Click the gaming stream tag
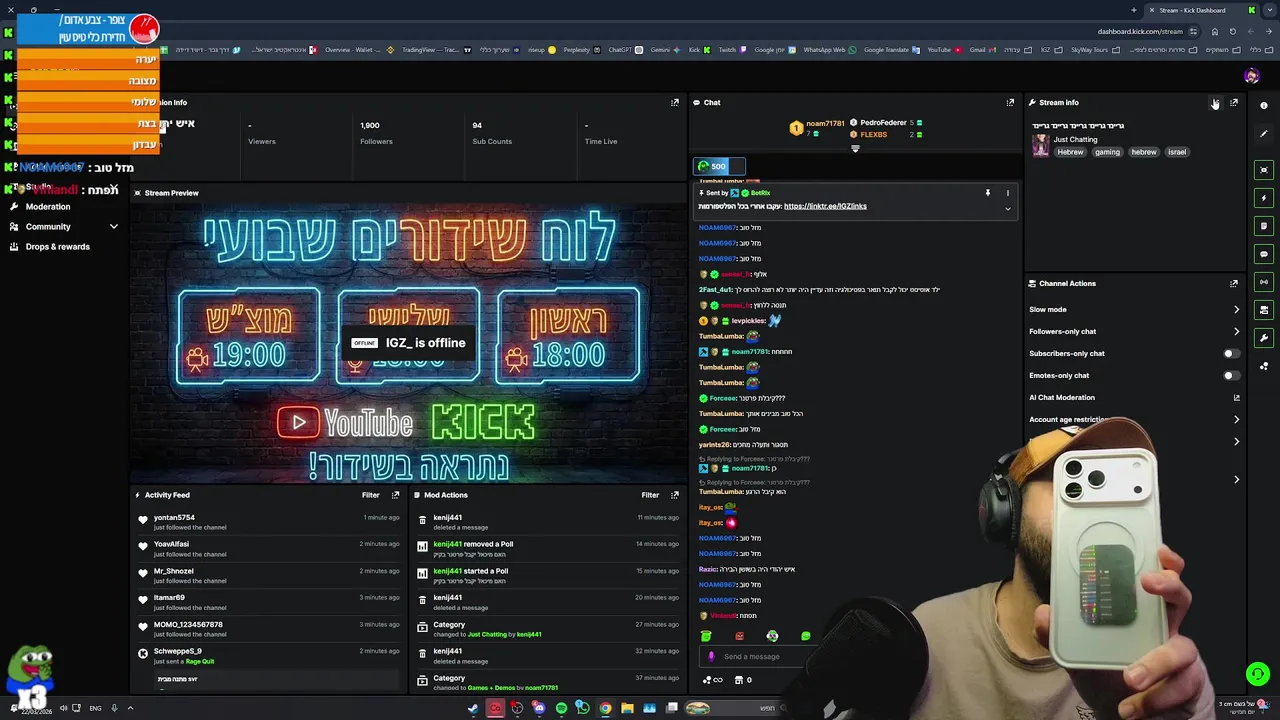 coord(1107,152)
